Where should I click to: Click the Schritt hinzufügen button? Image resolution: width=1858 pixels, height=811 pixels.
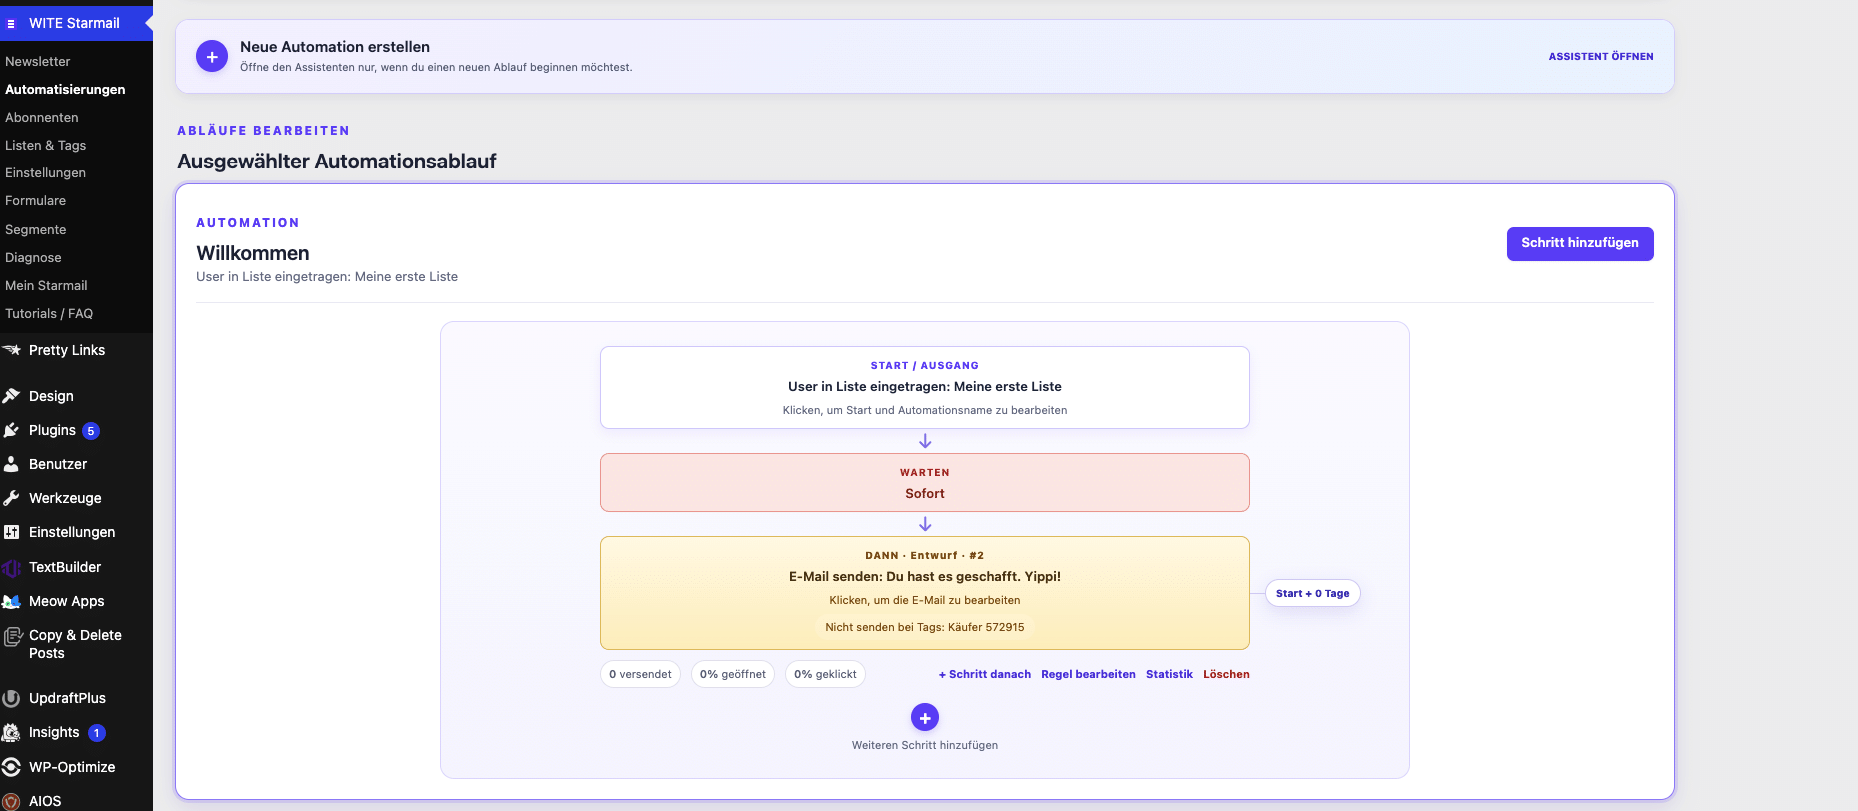coord(1580,243)
